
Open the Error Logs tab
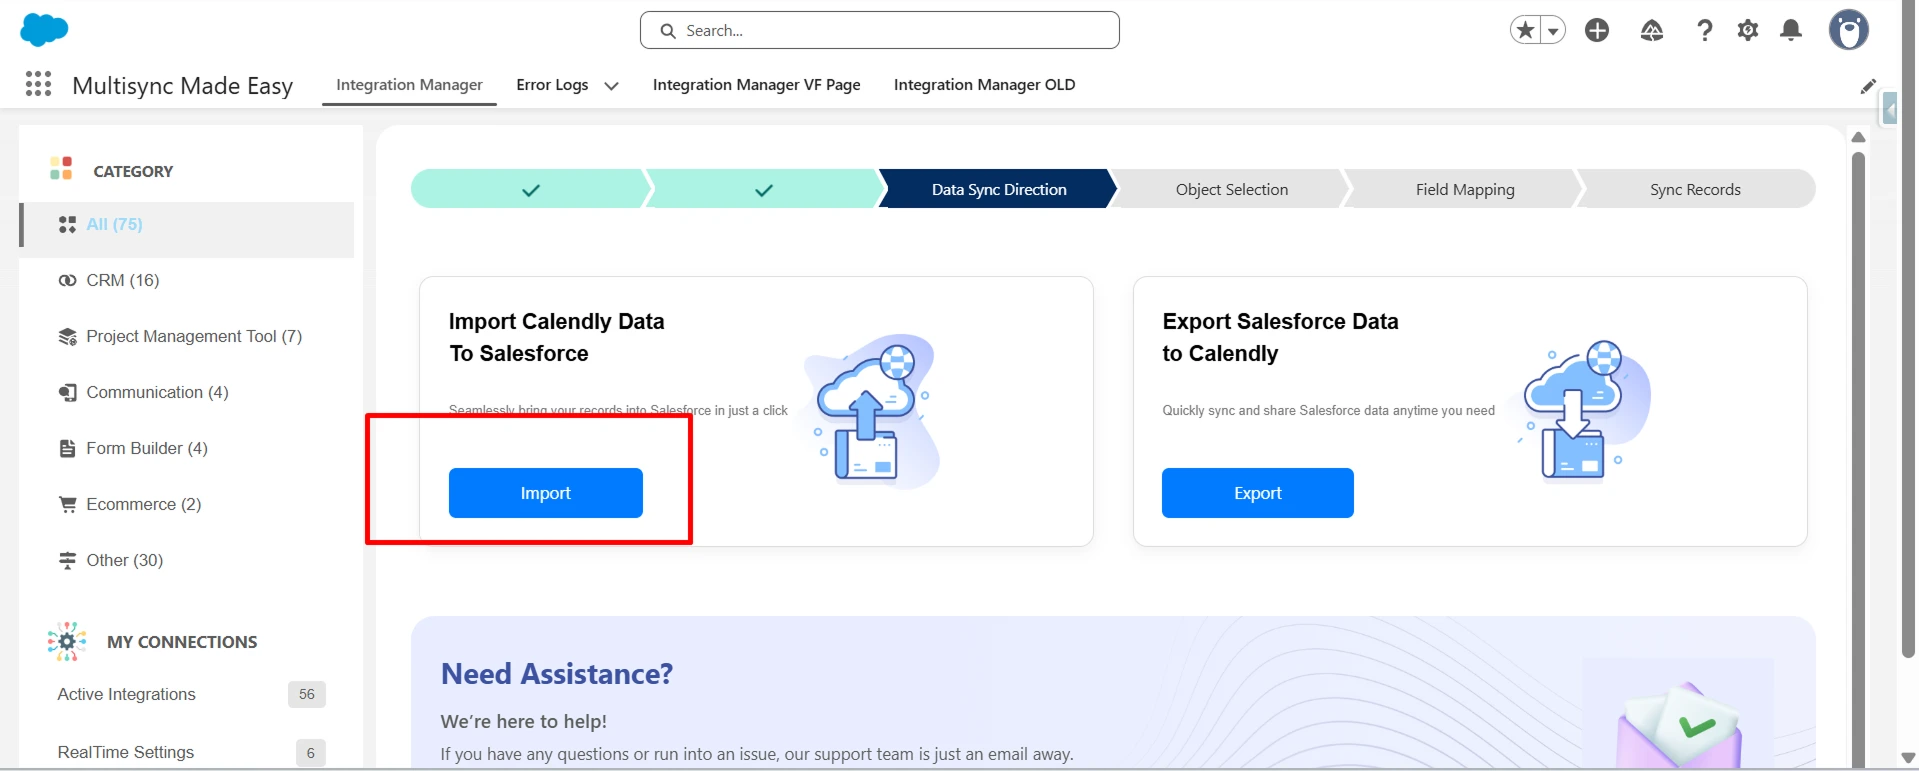pyautogui.click(x=552, y=85)
